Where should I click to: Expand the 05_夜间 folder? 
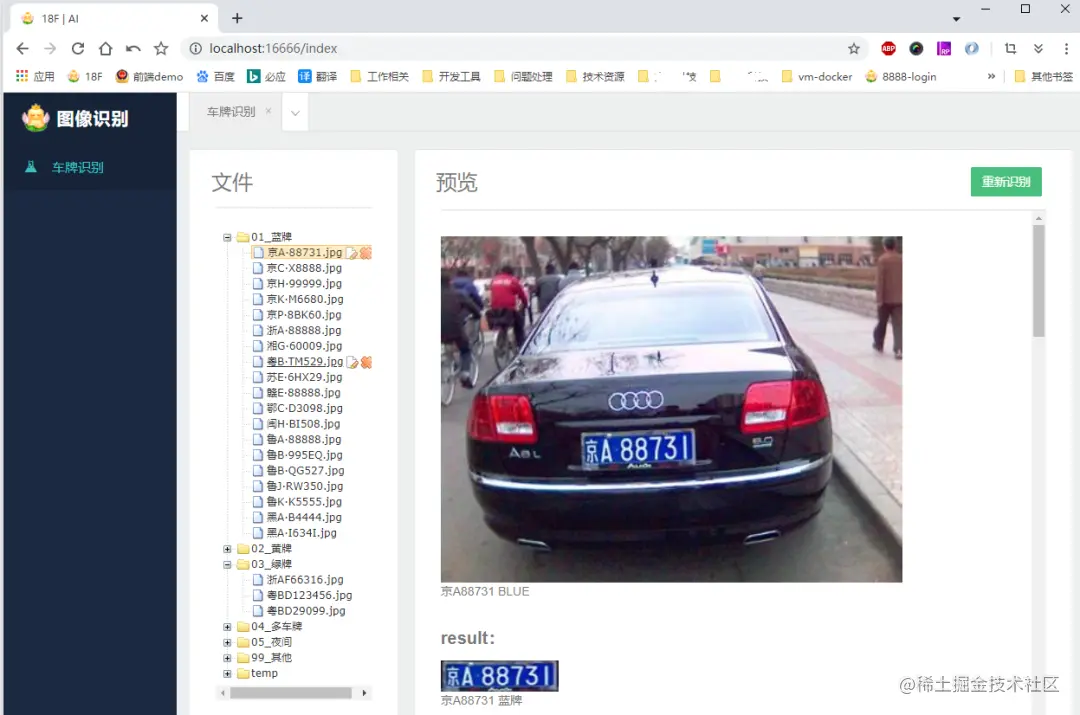point(227,642)
